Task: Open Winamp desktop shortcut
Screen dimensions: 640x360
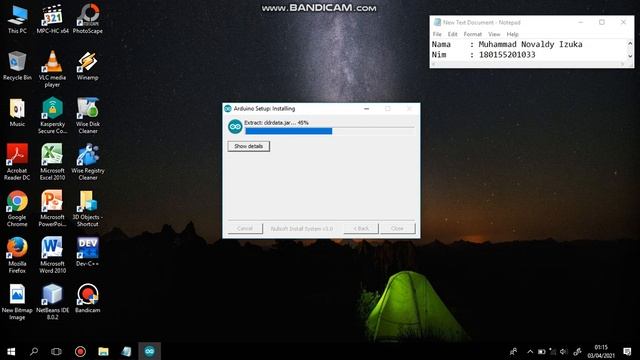Action: coord(87,66)
